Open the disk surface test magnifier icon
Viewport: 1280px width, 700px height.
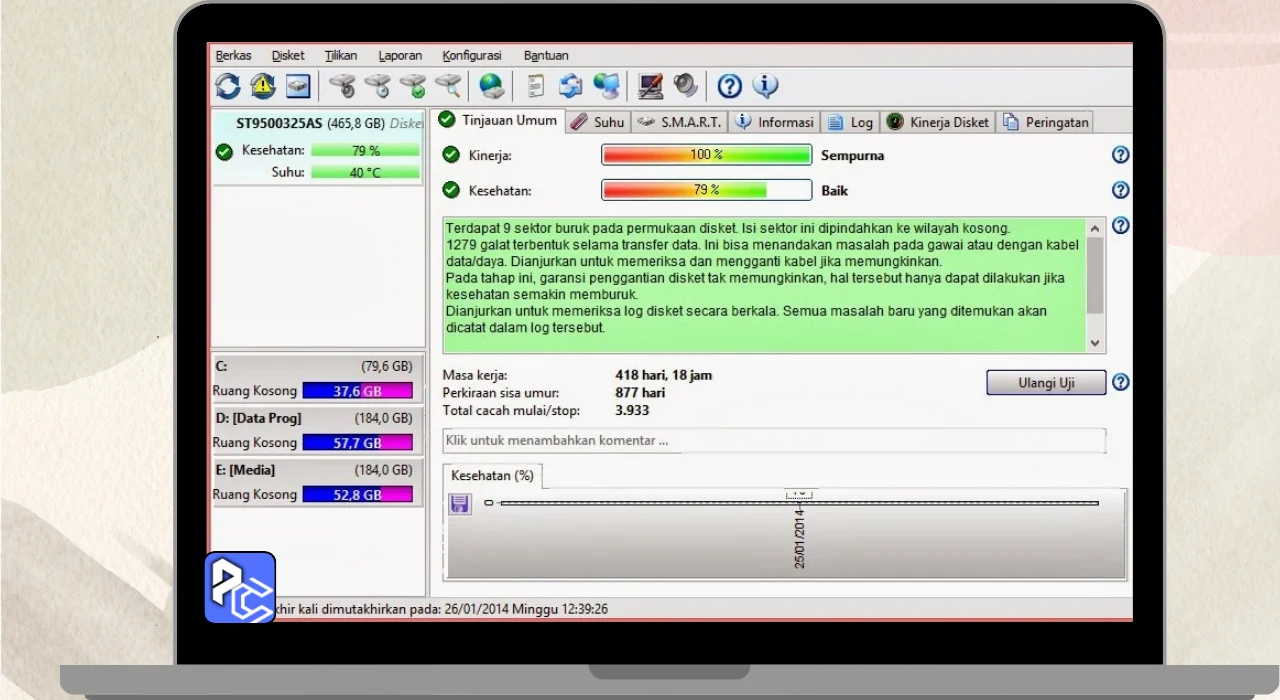coord(448,86)
